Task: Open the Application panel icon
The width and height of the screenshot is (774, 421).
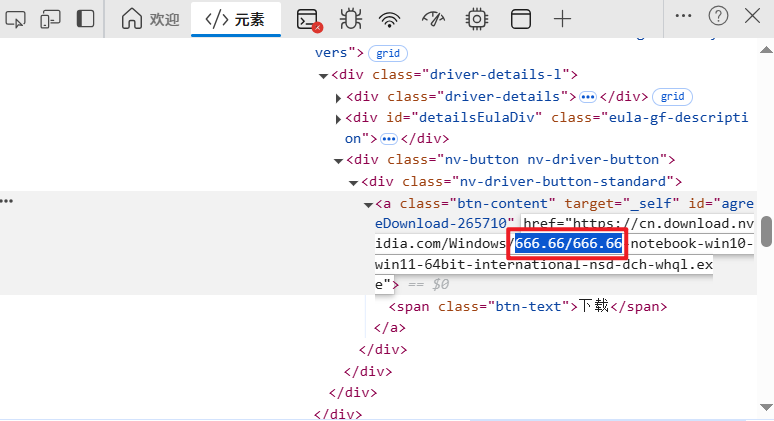Action: coord(520,18)
